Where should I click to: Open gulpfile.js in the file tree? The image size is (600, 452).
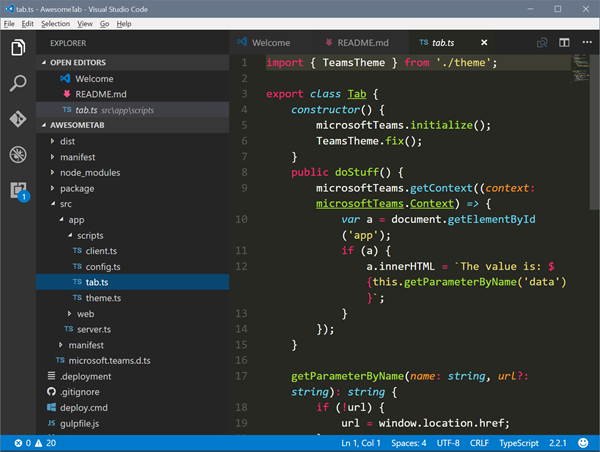pyautogui.click(x=133, y=423)
